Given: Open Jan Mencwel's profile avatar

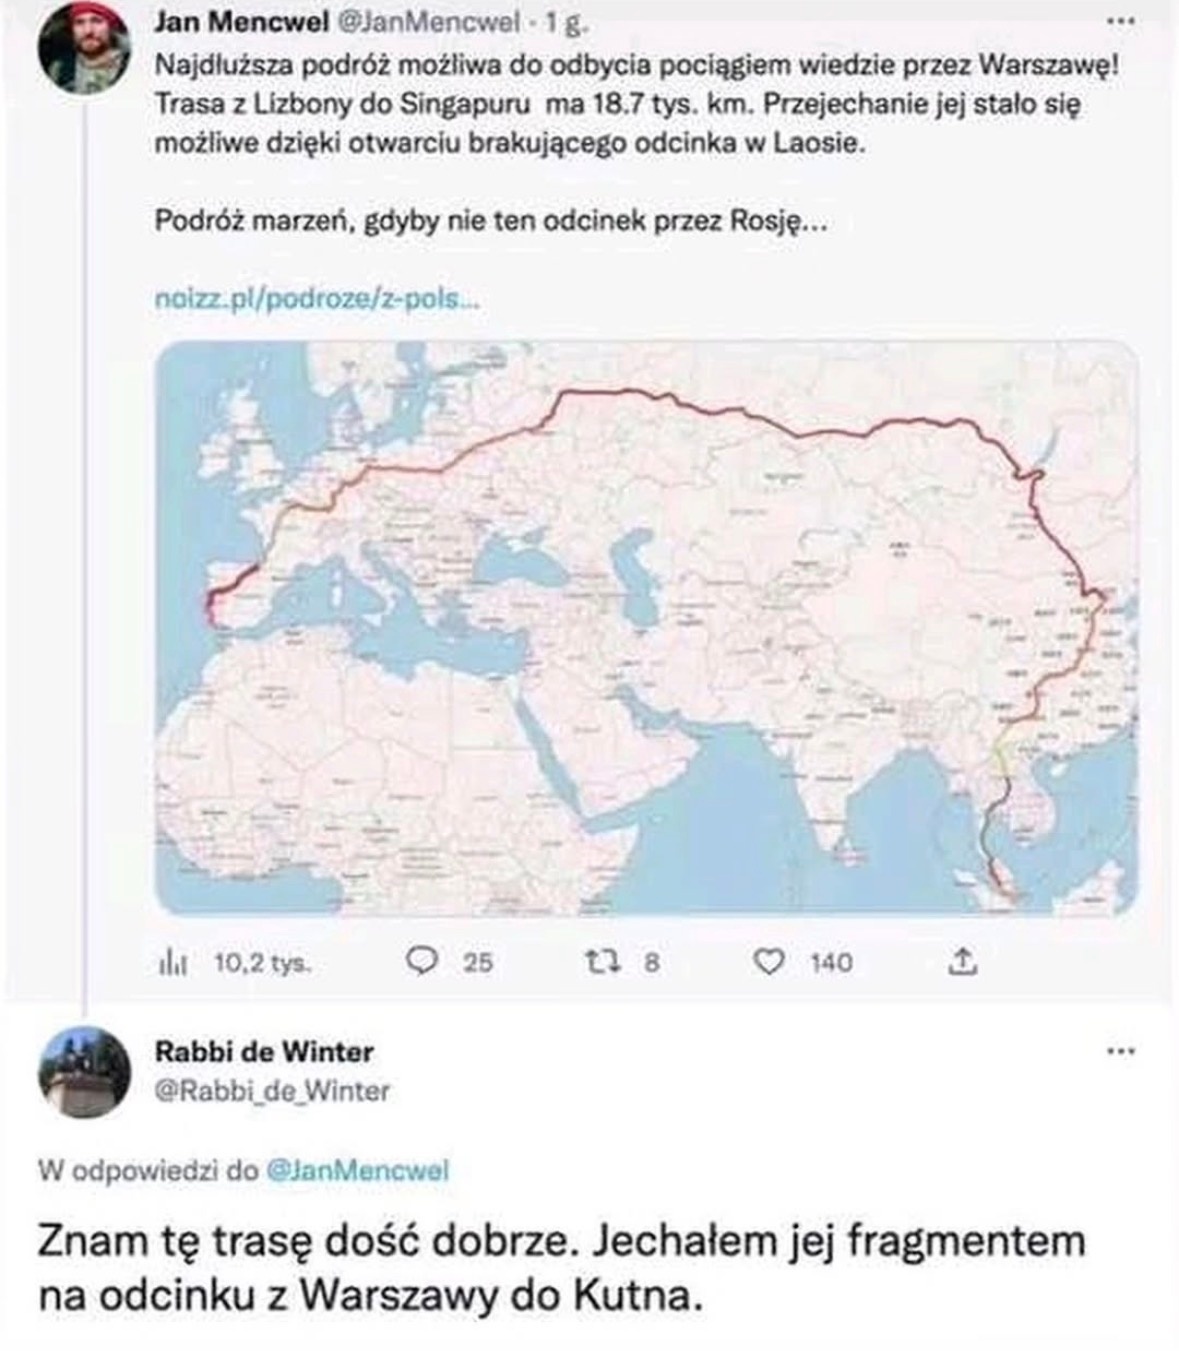Looking at the screenshot, I should point(83,50).
